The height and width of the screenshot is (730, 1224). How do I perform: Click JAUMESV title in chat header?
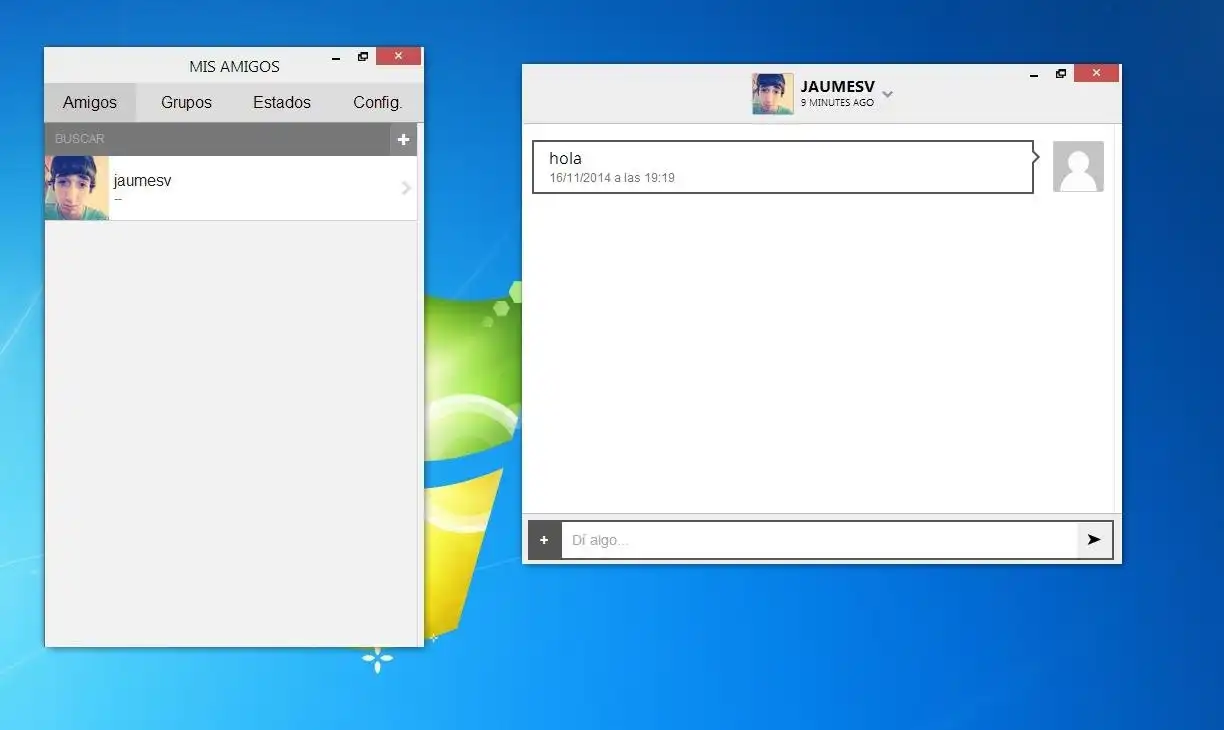[838, 87]
